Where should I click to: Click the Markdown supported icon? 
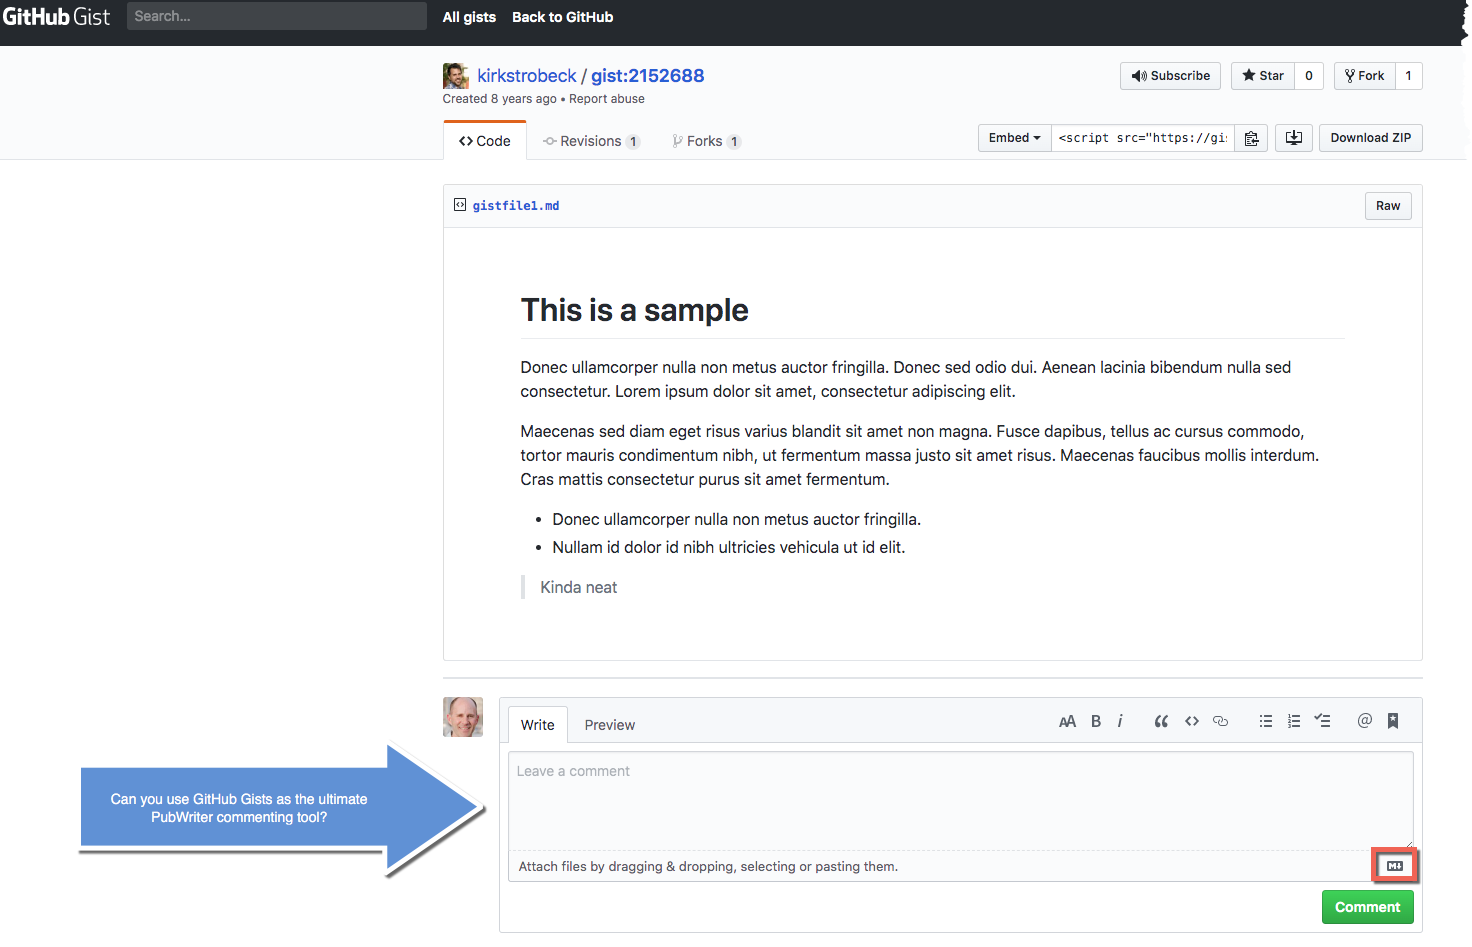[x=1395, y=866]
